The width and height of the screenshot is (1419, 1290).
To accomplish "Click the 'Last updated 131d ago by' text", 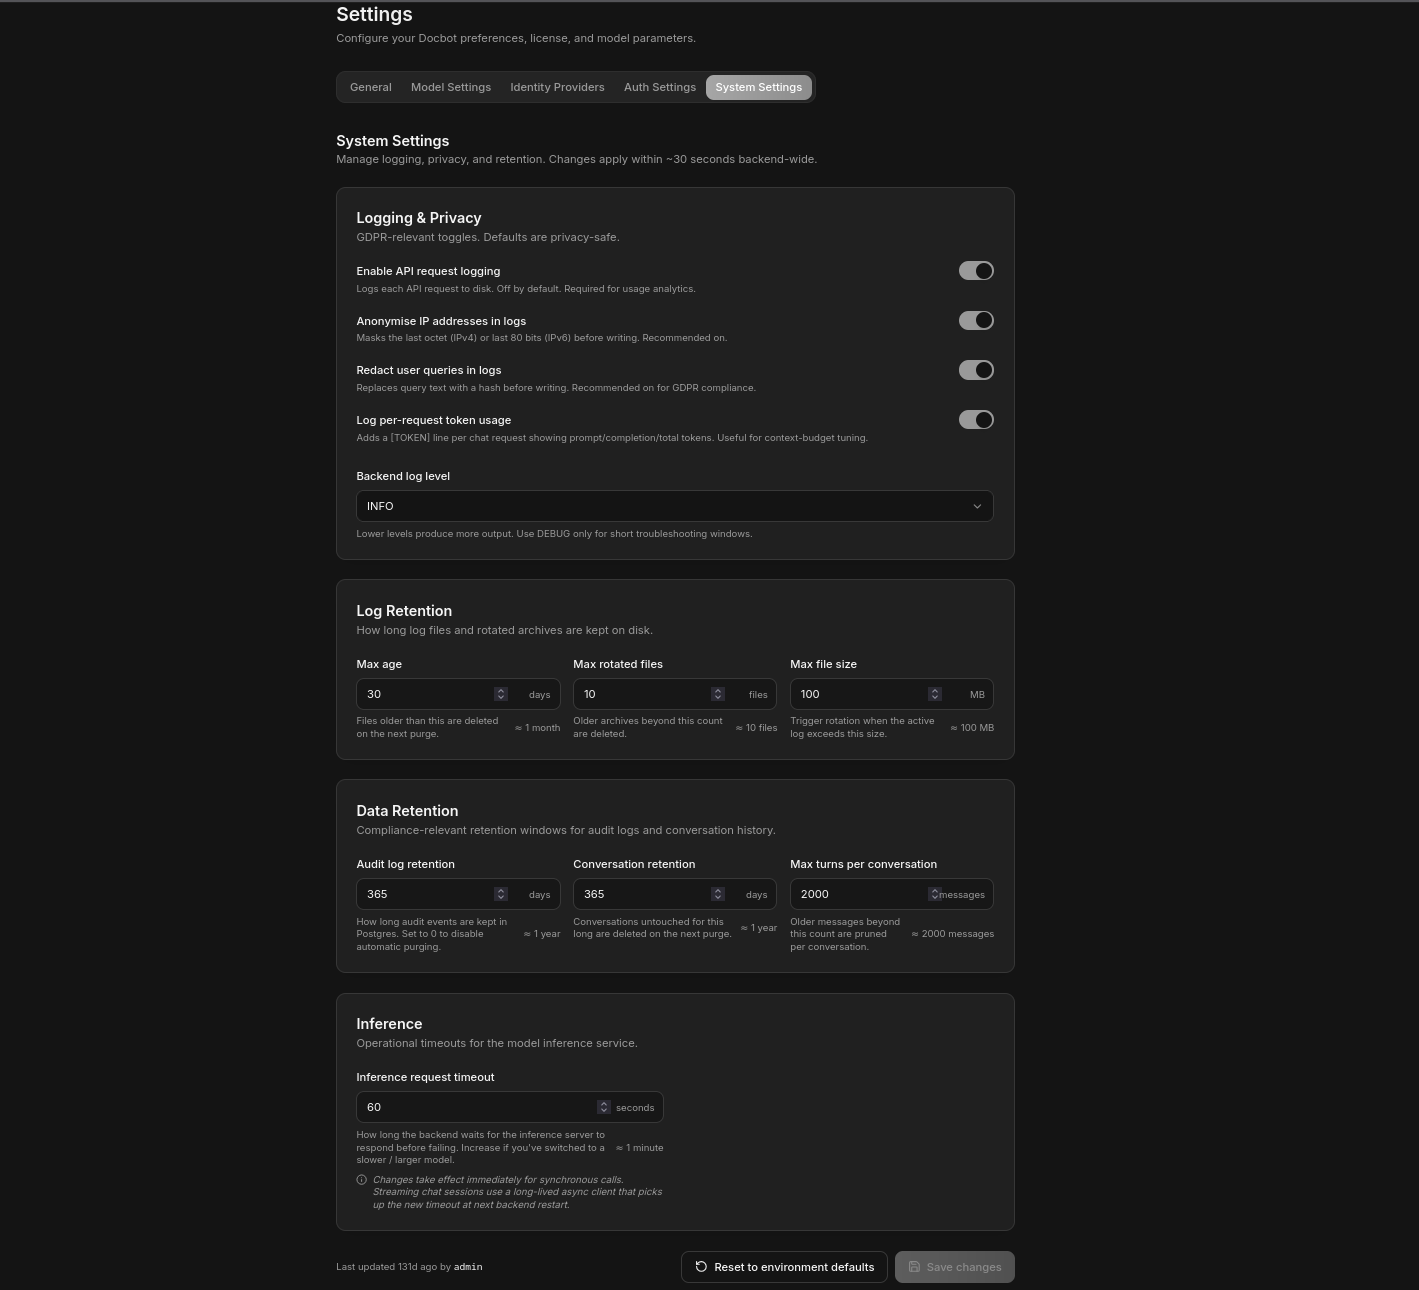I will click(393, 1267).
